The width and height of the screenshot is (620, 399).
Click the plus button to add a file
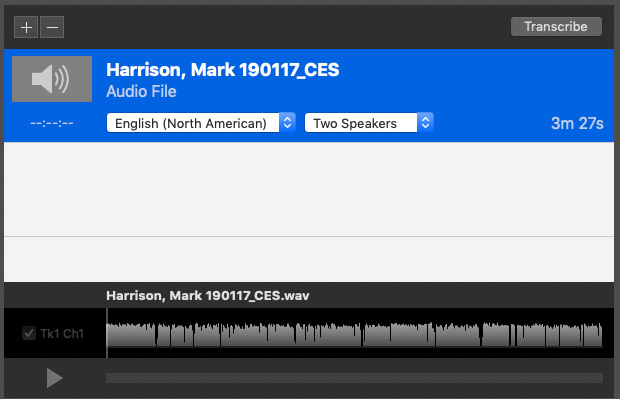[26, 27]
